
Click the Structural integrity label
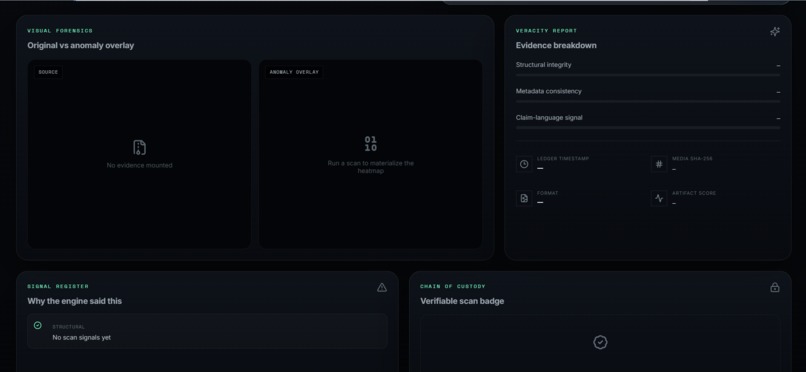[543, 65]
